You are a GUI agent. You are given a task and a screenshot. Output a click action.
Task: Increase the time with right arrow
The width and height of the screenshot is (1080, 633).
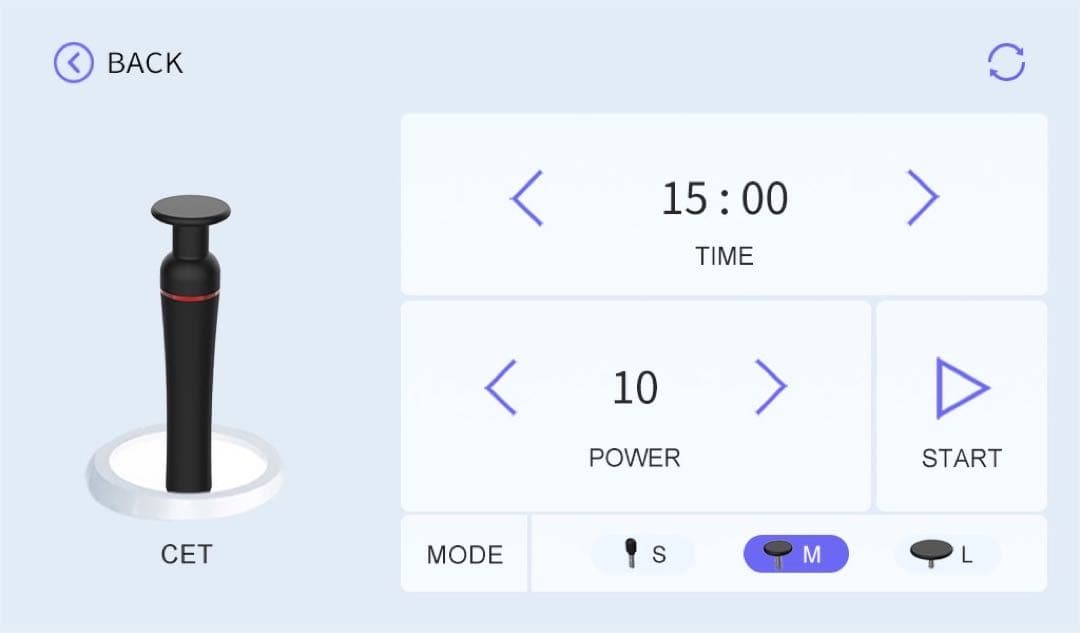[x=922, y=198]
